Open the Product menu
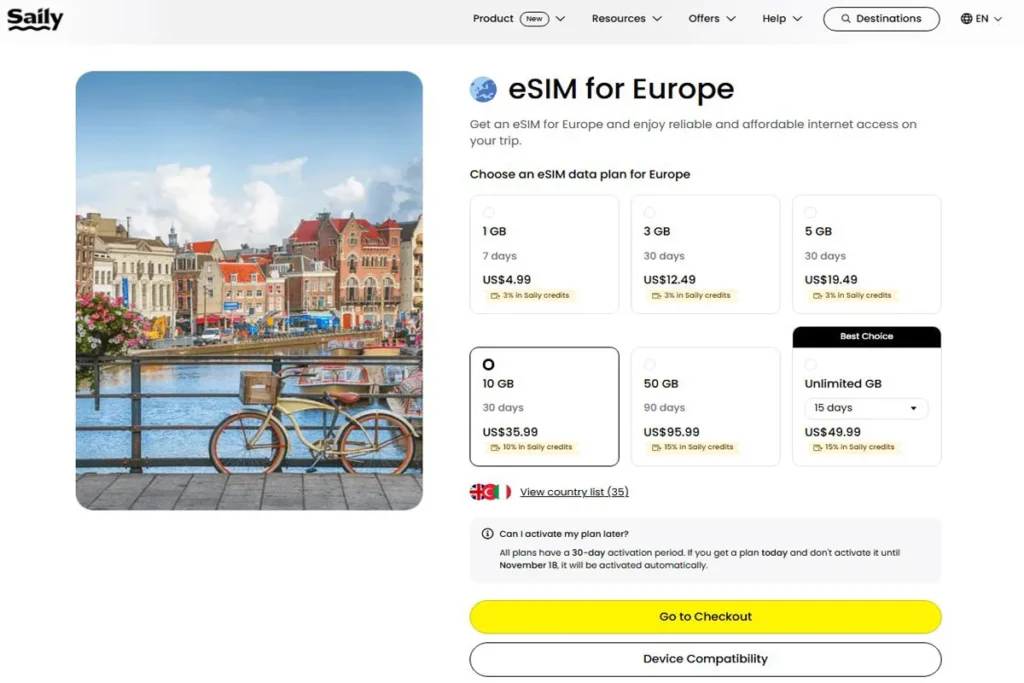The height and width of the screenshot is (683, 1024). pos(494,18)
